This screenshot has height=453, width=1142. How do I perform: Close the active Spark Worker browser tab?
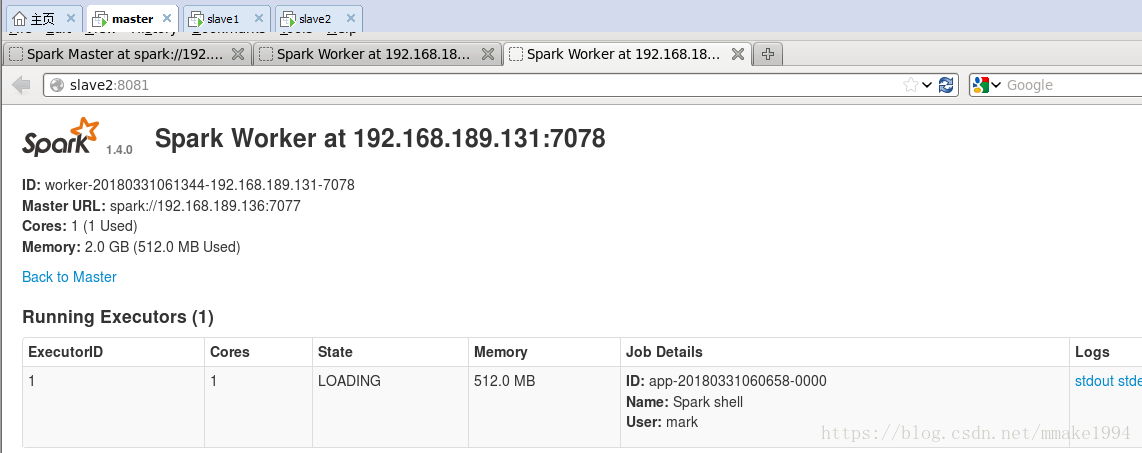coord(738,54)
